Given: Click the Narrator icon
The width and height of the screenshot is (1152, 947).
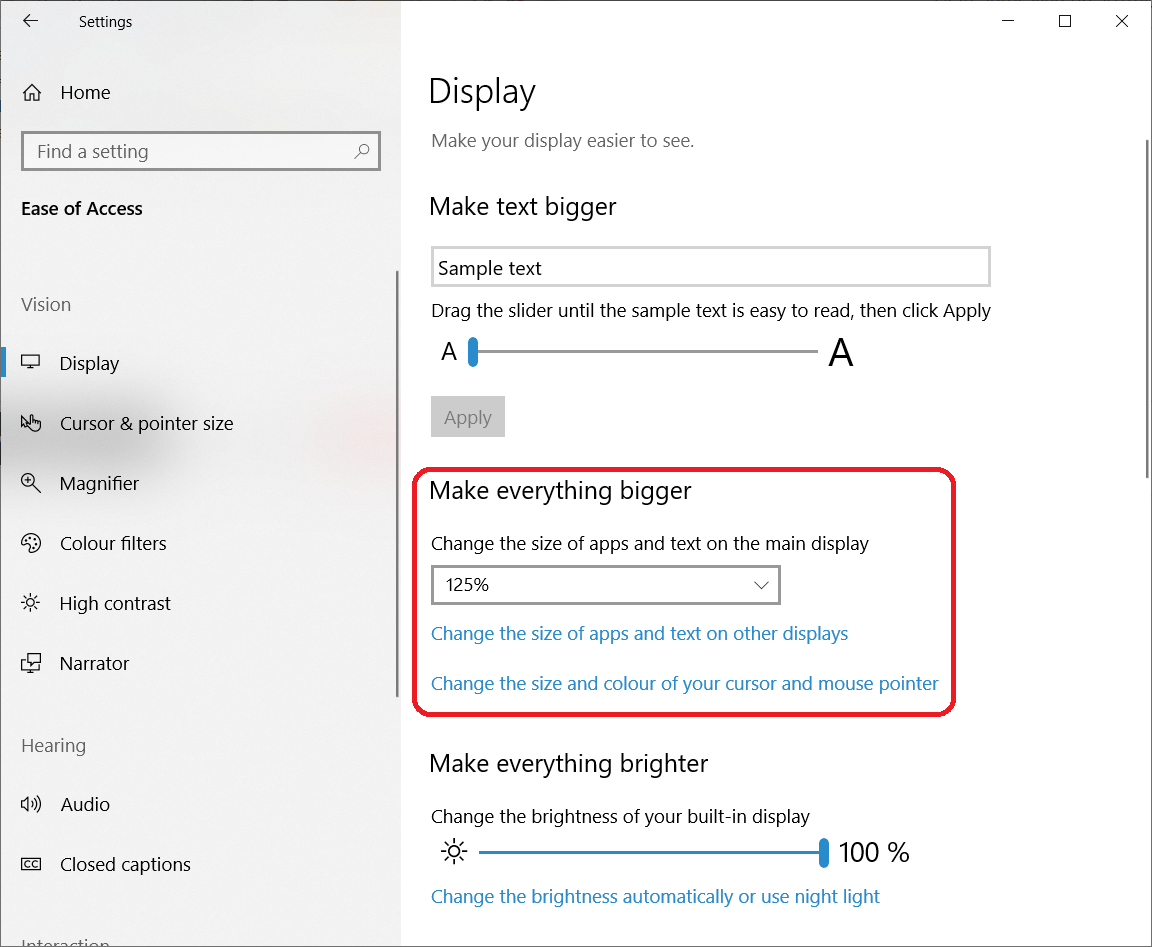Looking at the screenshot, I should pyautogui.click(x=31, y=663).
